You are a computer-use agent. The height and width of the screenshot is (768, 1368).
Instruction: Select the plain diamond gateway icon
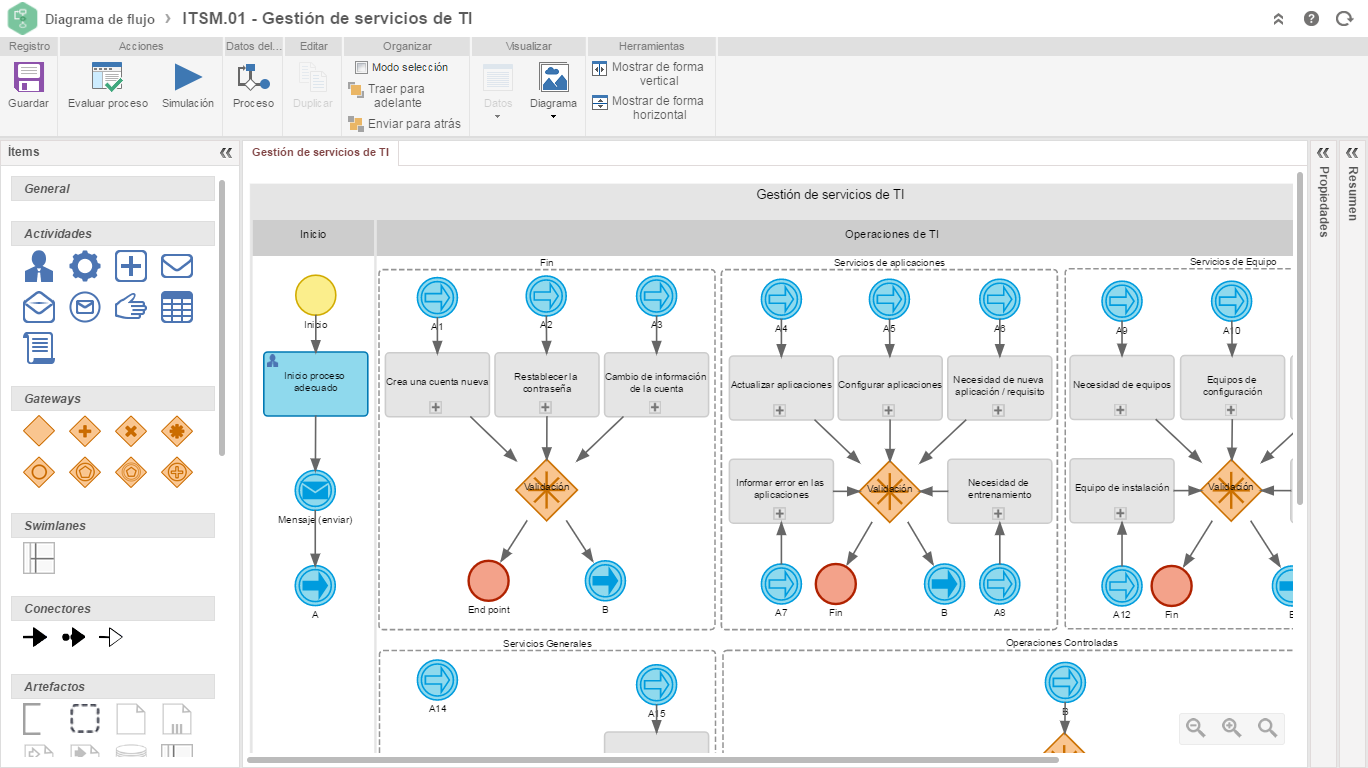[x=39, y=432]
